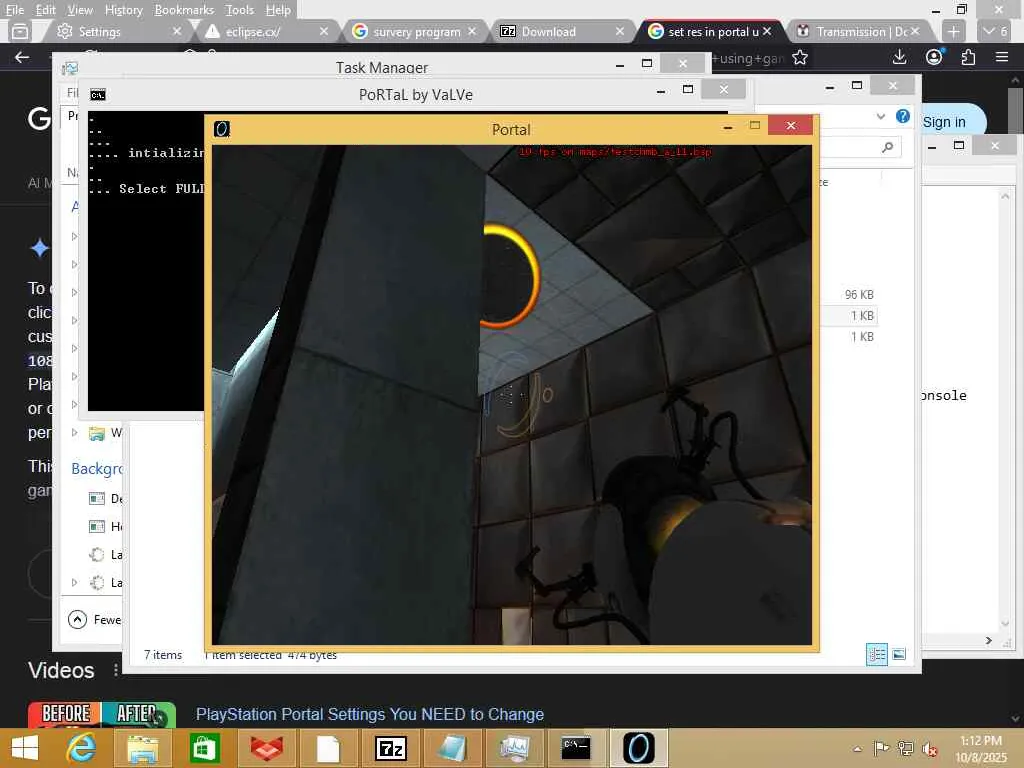The image size is (1024, 768).
Task: Open the BEFORE AFTER video thumbnail
Action: (x=102, y=715)
